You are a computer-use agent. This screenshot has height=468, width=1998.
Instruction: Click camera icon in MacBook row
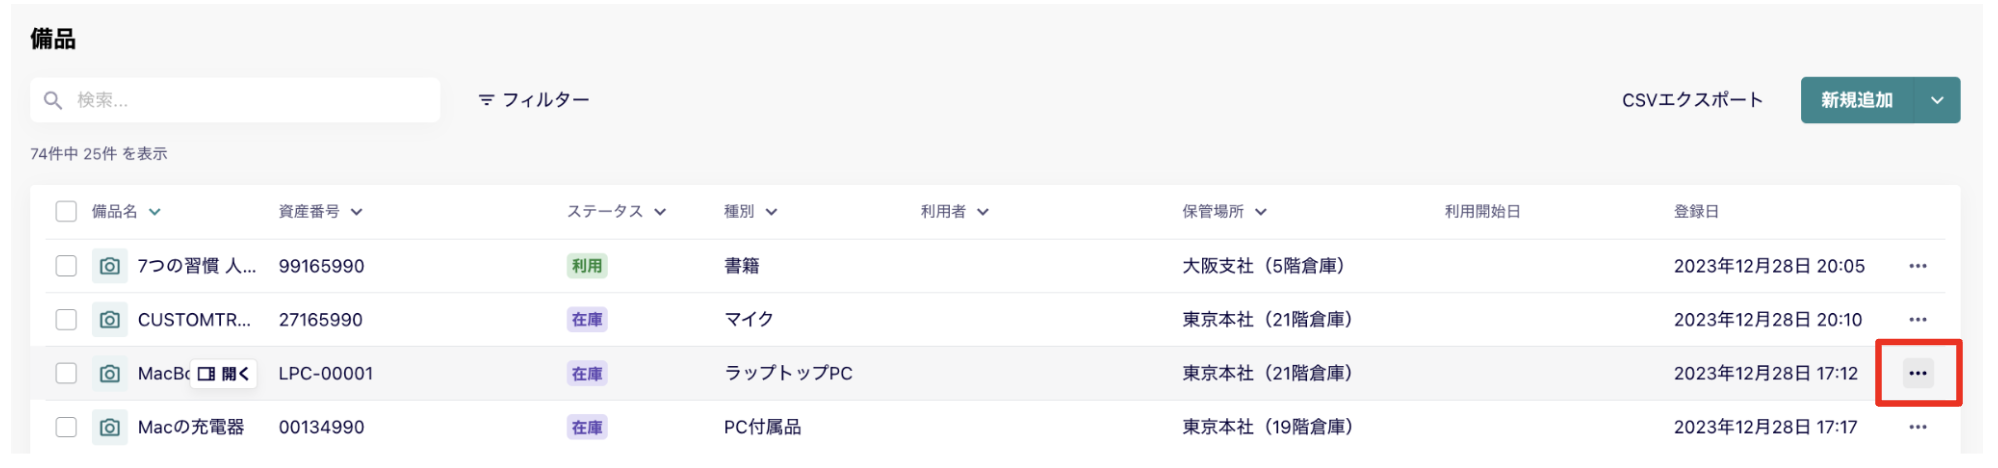(x=110, y=373)
